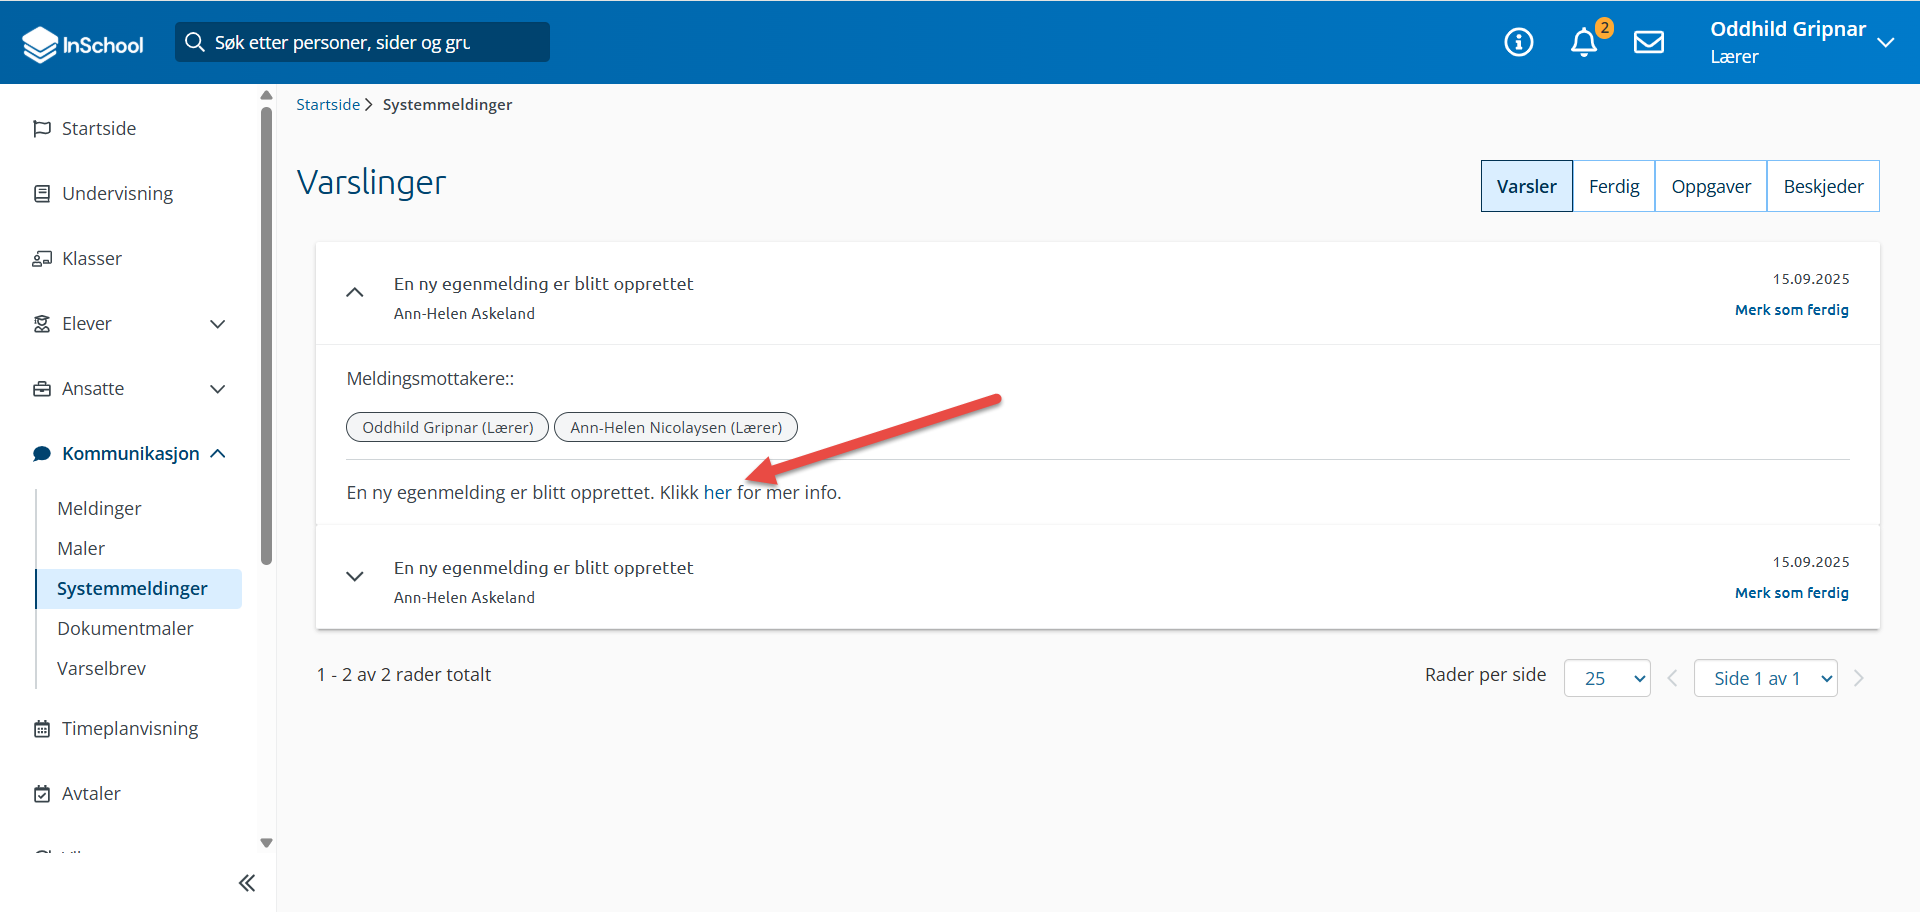This screenshot has height=912, width=1920.
Task: Switch to the Ferdig tab
Action: click(x=1613, y=187)
